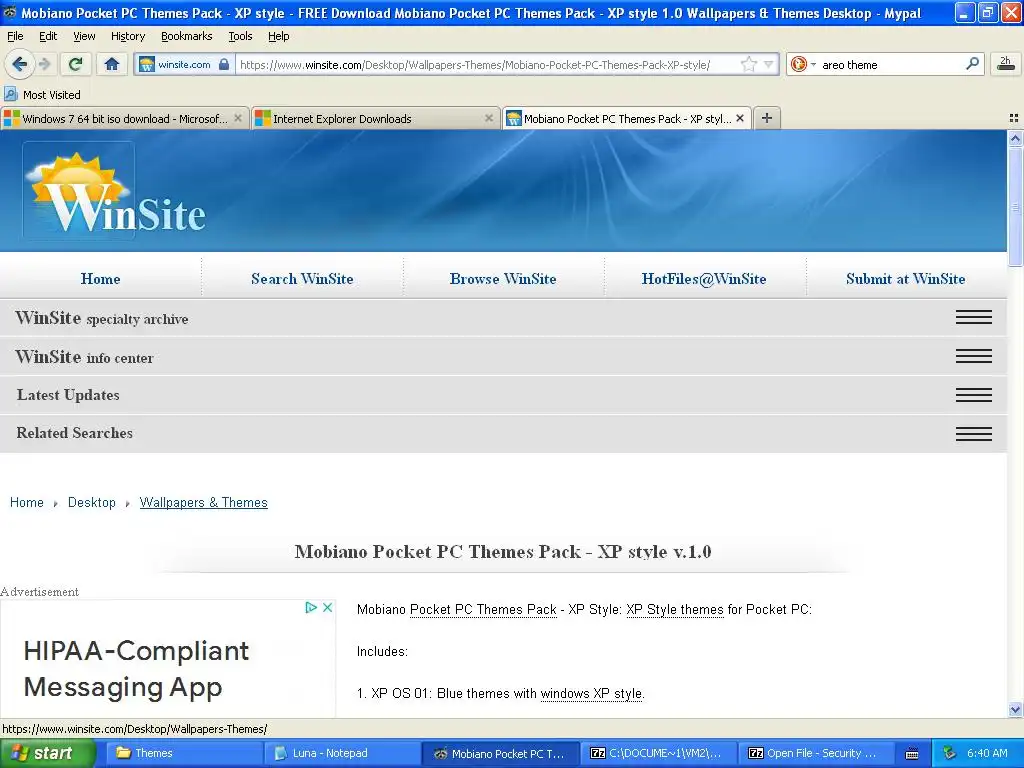Go to the Home navigation link

point(101,279)
